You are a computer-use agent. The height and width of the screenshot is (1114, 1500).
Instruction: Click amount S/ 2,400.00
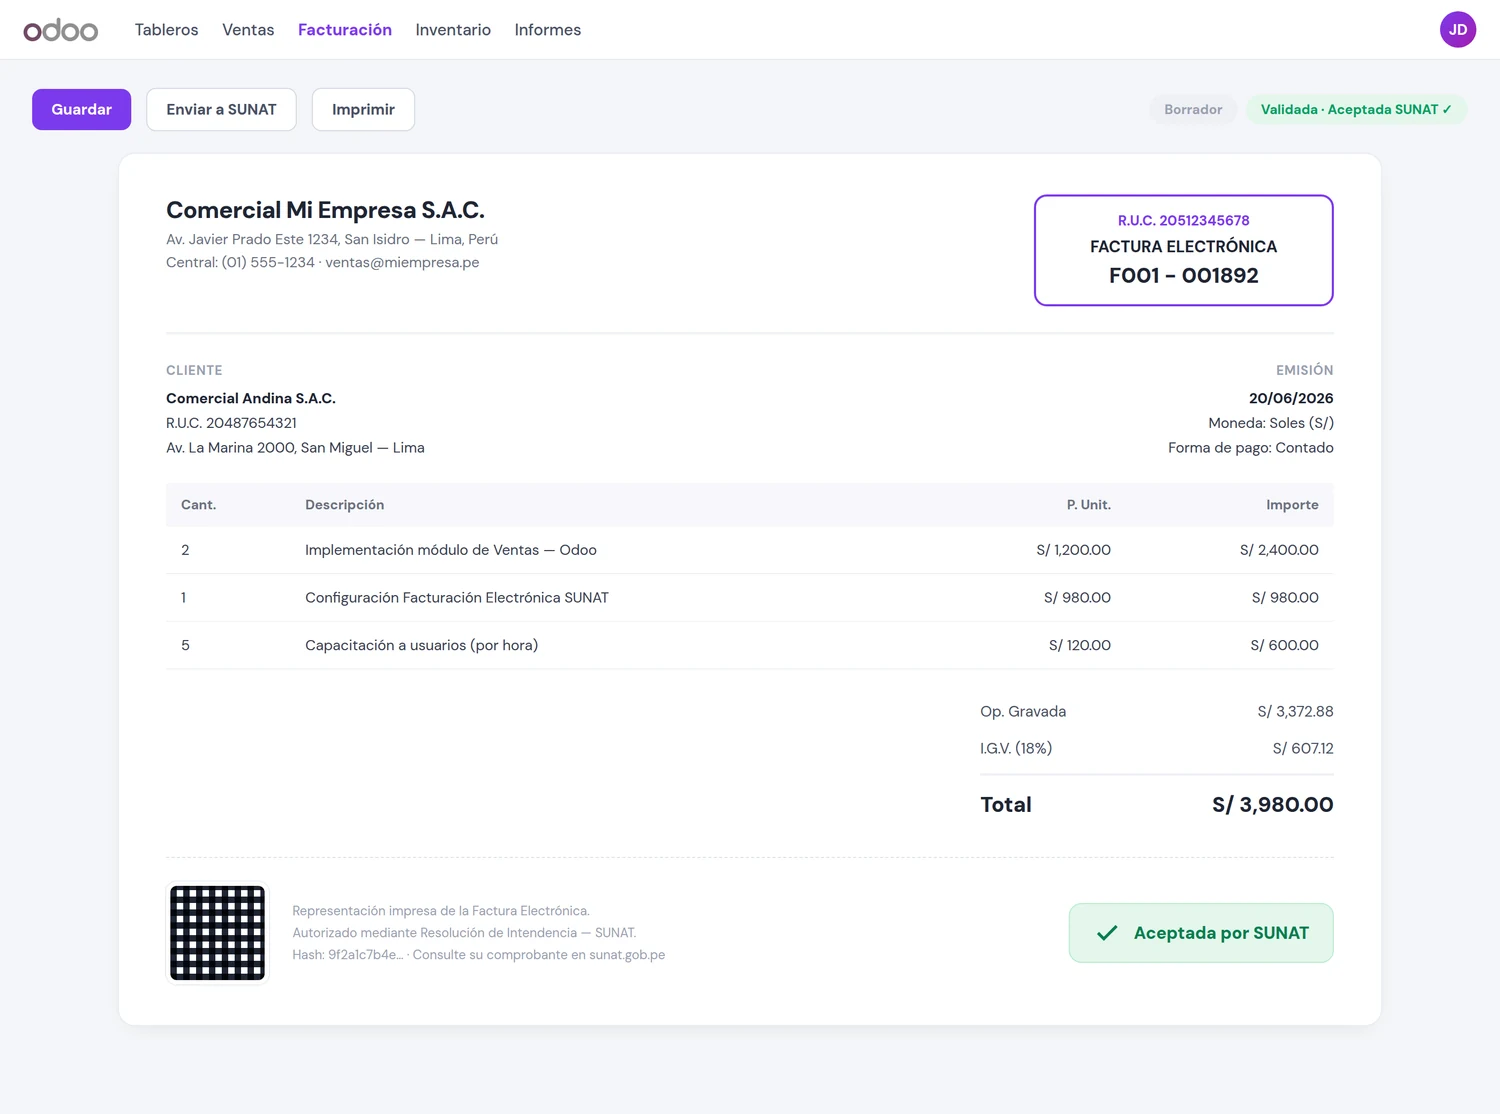pos(1279,550)
